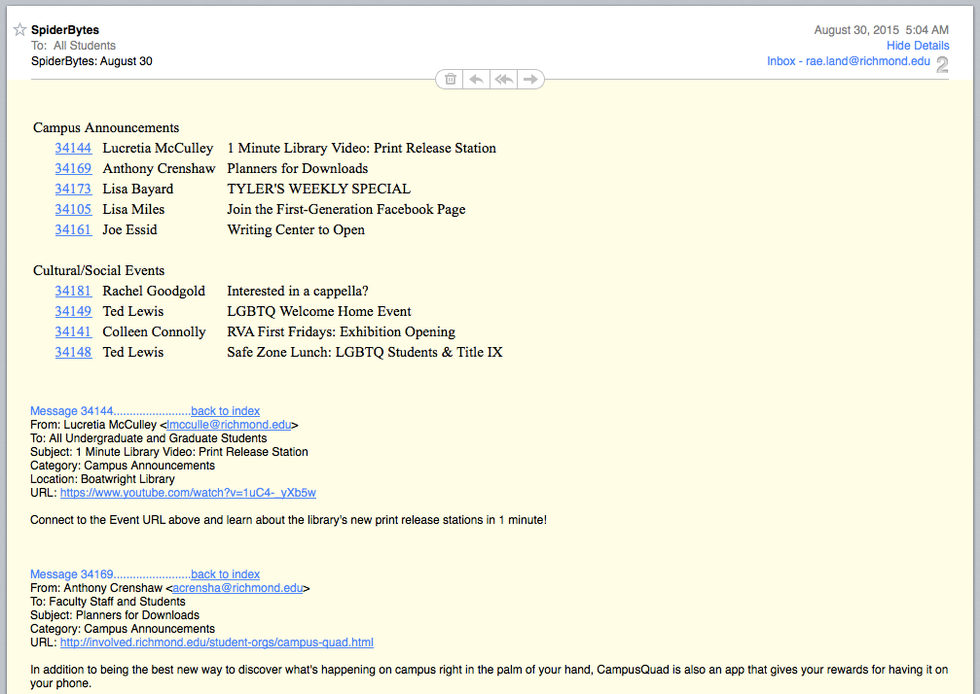Open index link 34141 RVA First Fridays
Screen dimensions: 980x694
[73, 332]
